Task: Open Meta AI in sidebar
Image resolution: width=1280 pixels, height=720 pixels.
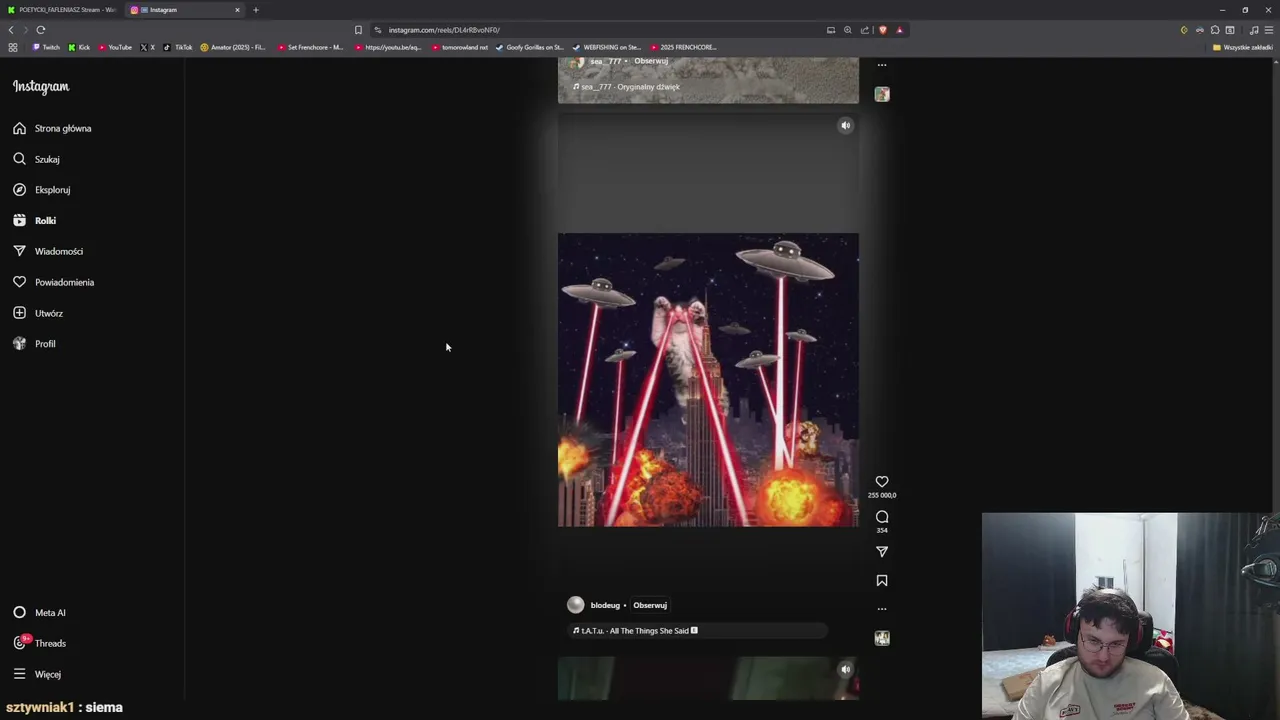Action: pyautogui.click(x=39, y=613)
